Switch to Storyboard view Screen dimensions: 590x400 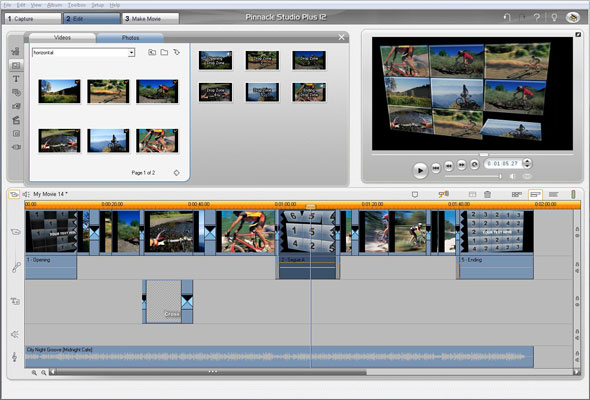point(517,195)
